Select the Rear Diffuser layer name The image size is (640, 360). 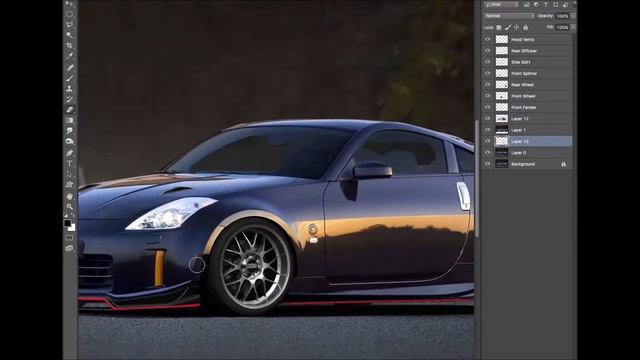(x=524, y=51)
